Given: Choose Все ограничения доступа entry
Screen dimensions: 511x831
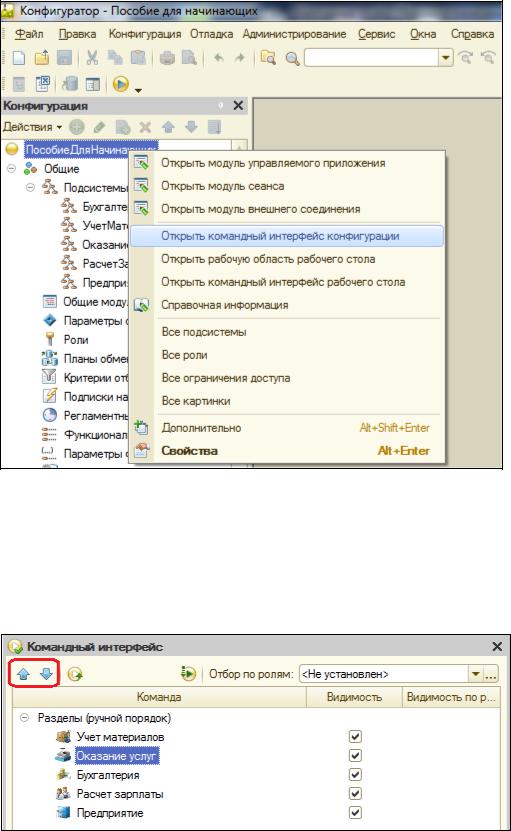Looking at the screenshot, I should pos(287,378).
